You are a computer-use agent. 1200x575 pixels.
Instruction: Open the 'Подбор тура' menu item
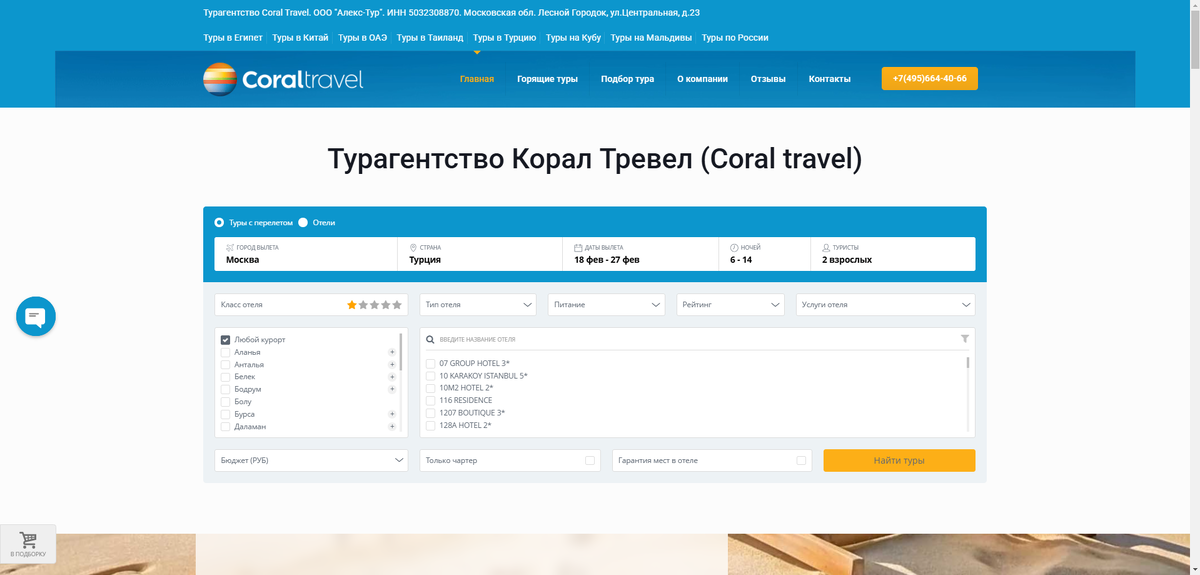[627, 79]
